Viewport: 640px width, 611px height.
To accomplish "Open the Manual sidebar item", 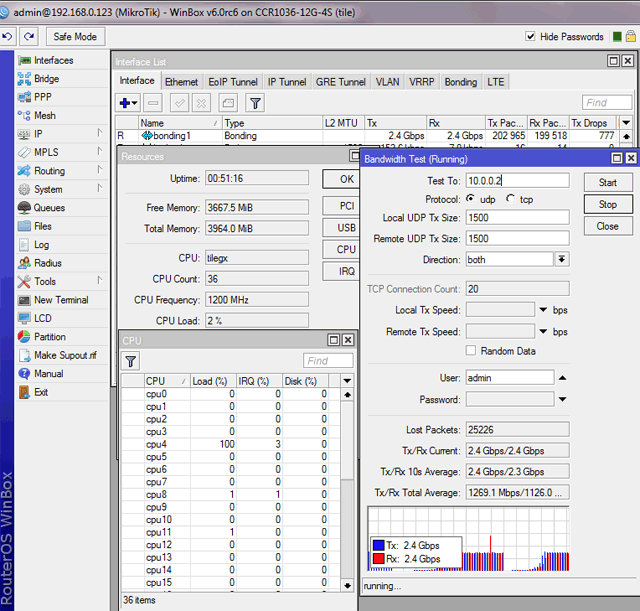I will pyautogui.click(x=48, y=373).
